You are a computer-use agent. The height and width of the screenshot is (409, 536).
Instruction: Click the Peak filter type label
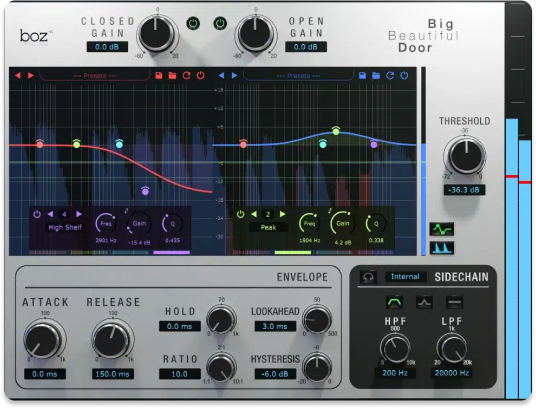[268, 227]
